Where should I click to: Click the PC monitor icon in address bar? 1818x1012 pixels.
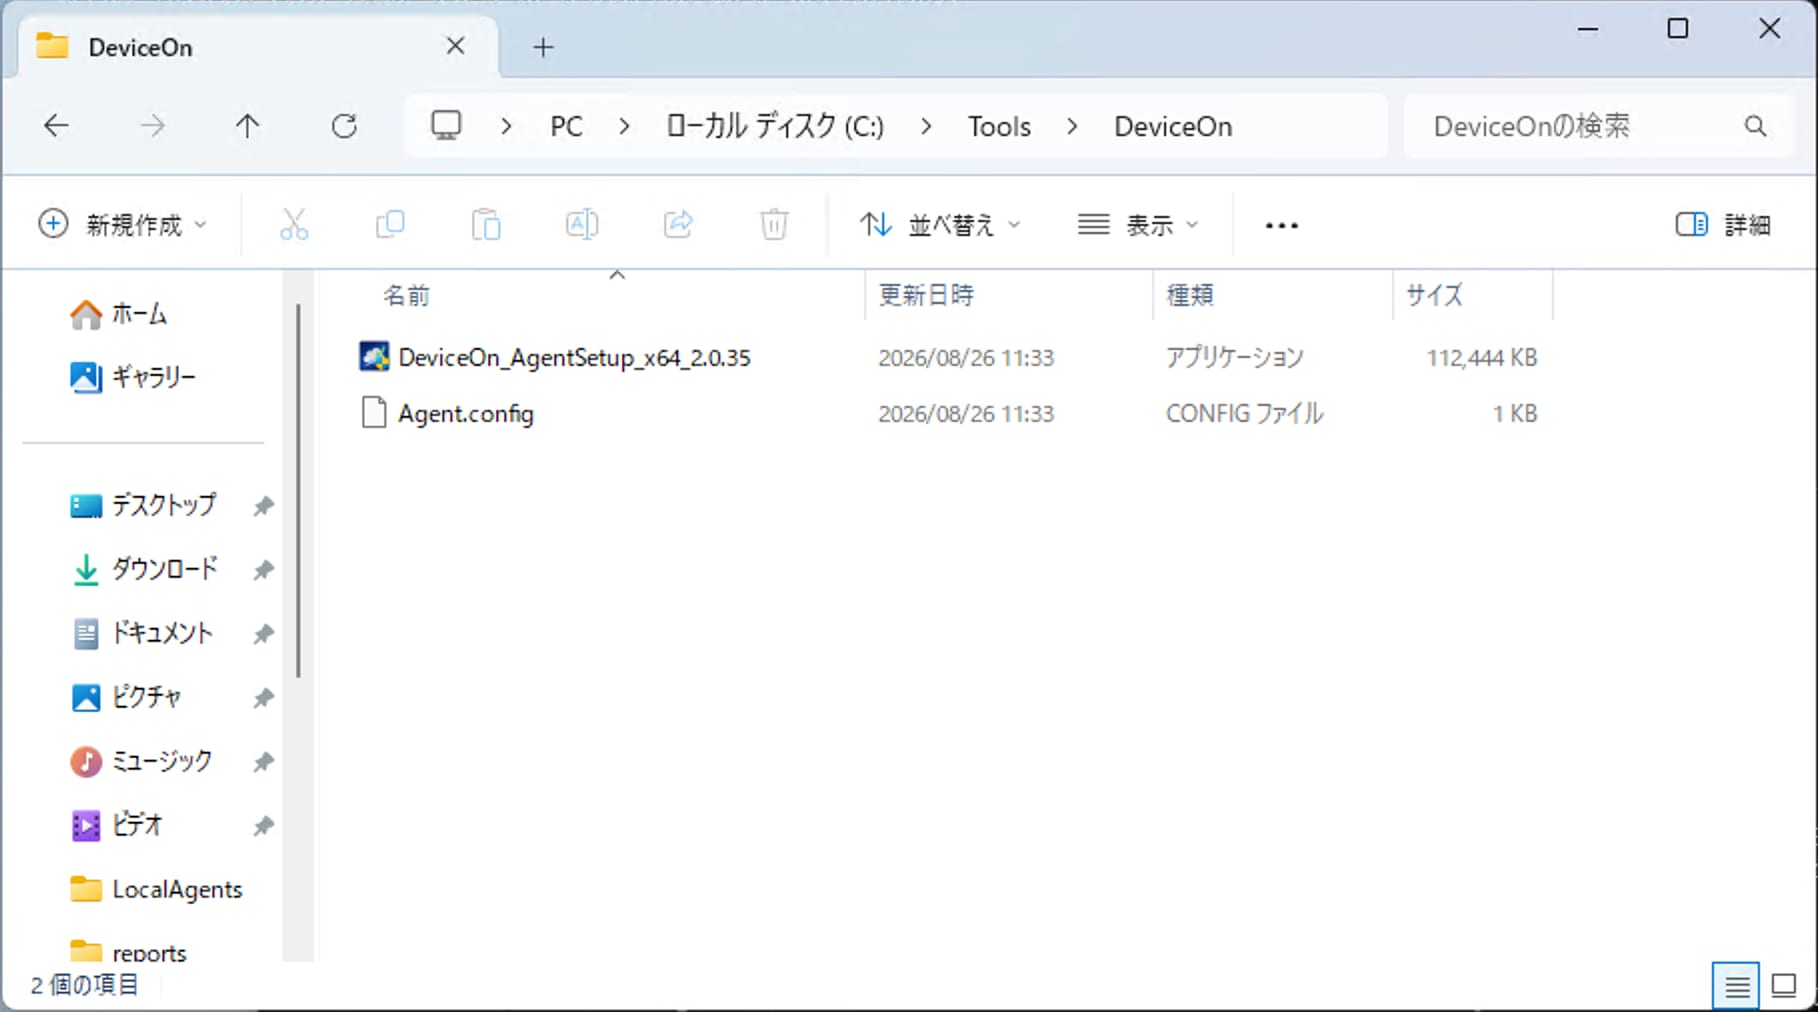[446, 126]
